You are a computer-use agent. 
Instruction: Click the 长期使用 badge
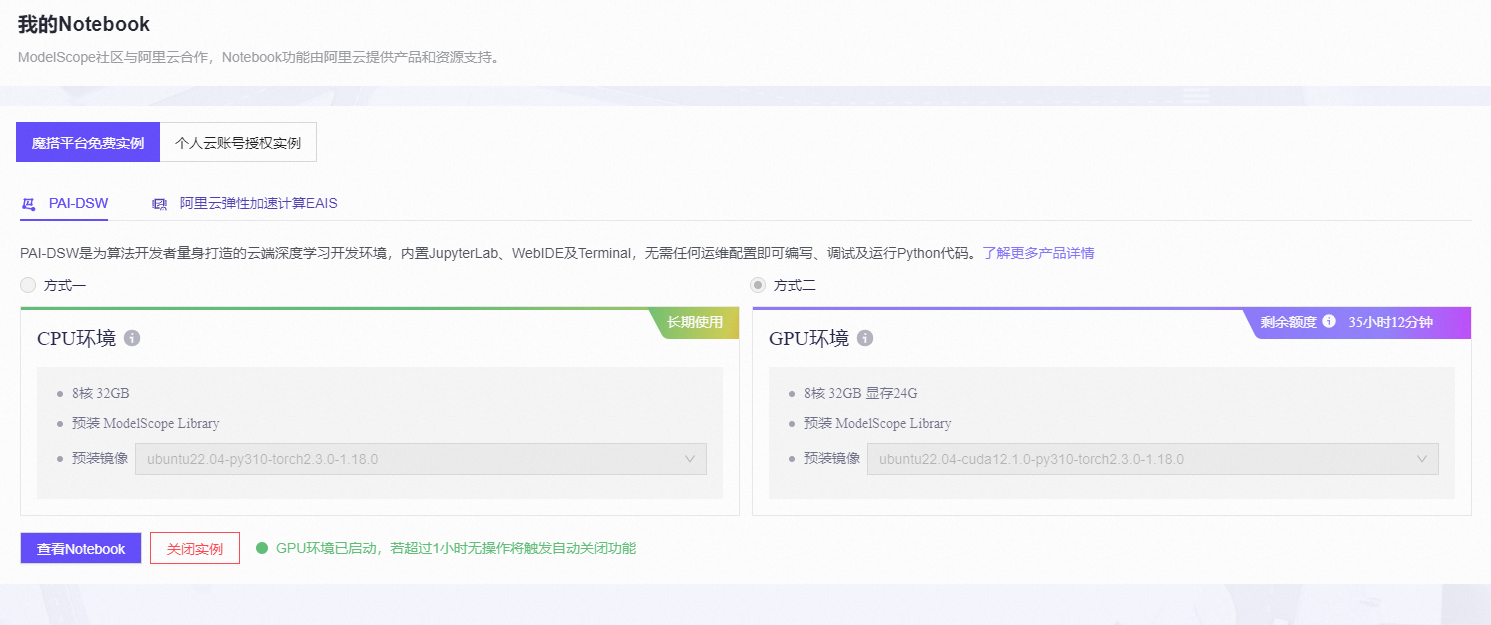pyautogui.click(x=695, y=322)
